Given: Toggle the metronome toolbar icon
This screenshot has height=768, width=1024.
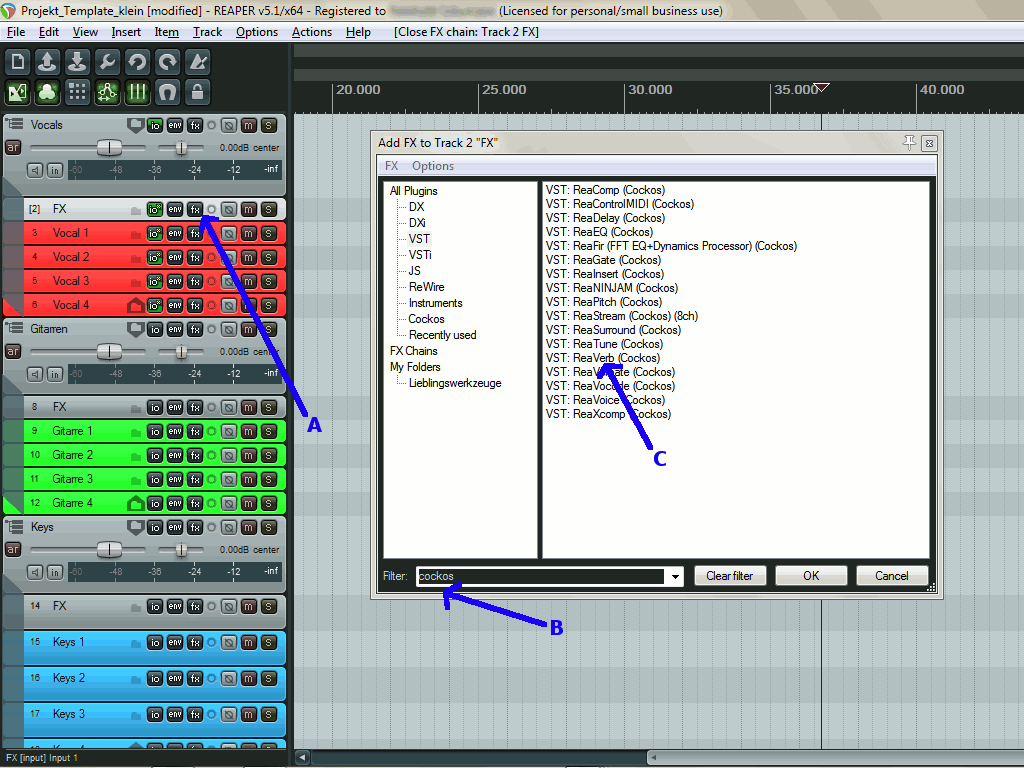Looking at the screenshot, I should [x=197, y=62].
